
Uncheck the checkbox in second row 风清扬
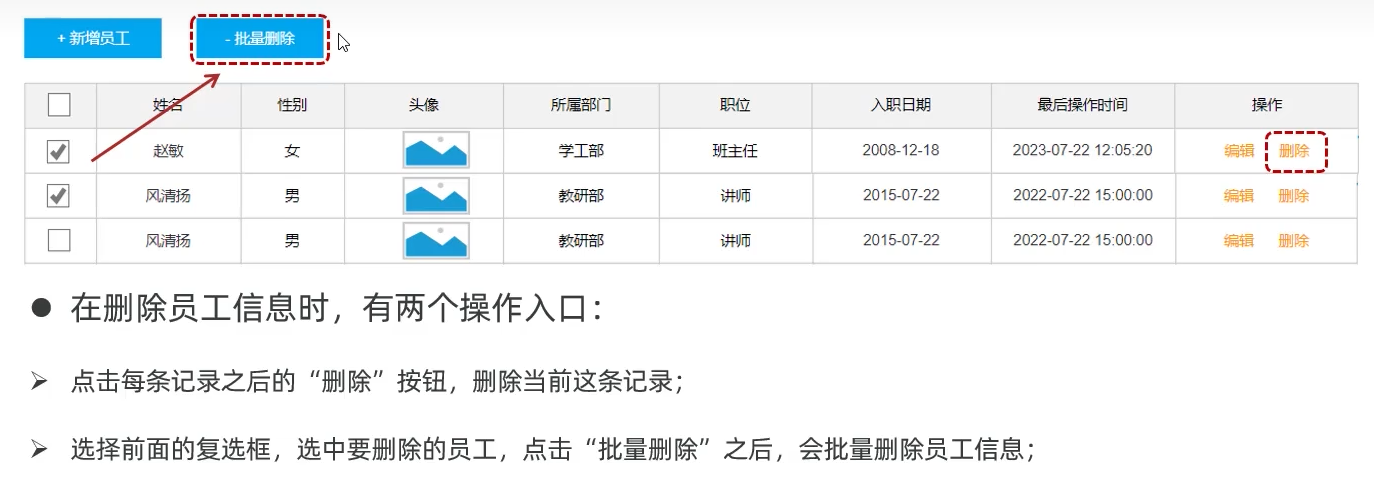point(60,196)
